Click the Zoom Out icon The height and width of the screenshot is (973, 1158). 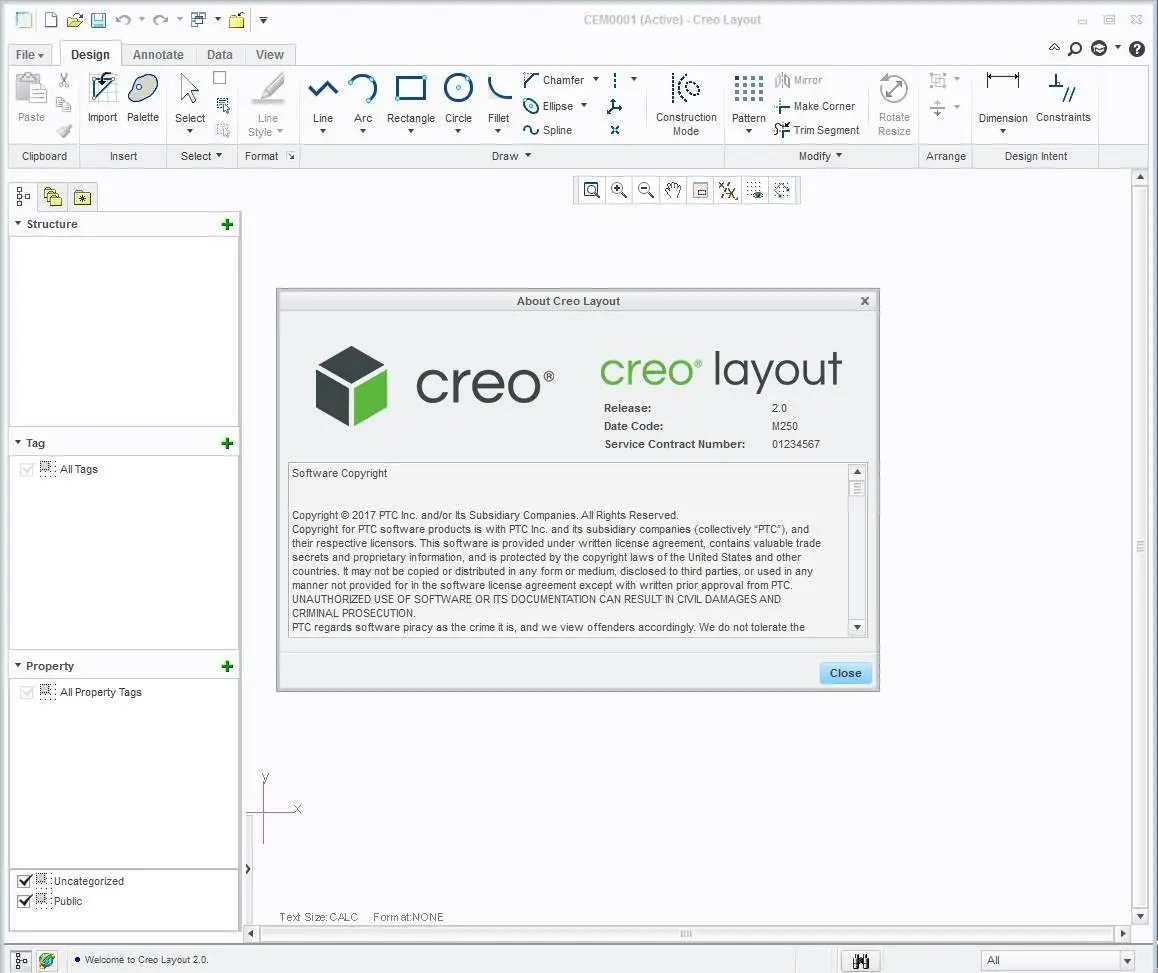[x=645, y=191]
